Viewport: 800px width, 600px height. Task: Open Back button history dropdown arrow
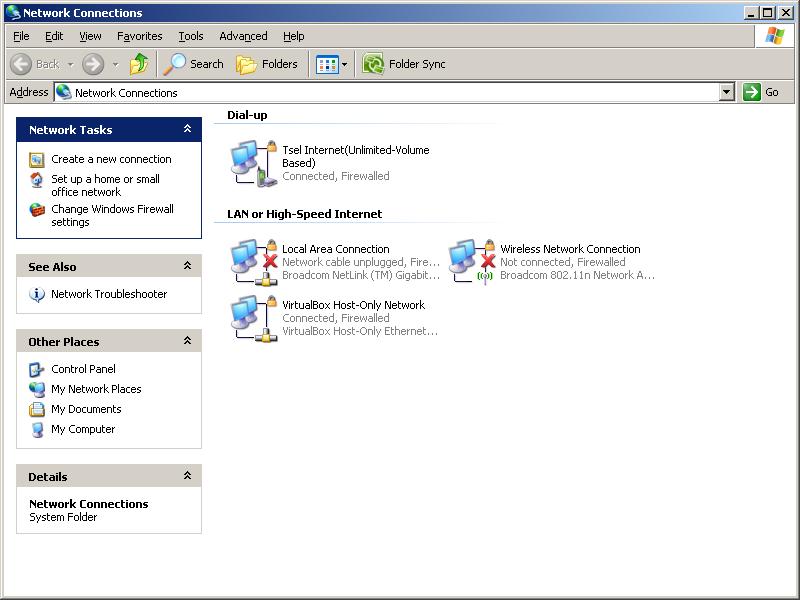[x=70, y=64]
